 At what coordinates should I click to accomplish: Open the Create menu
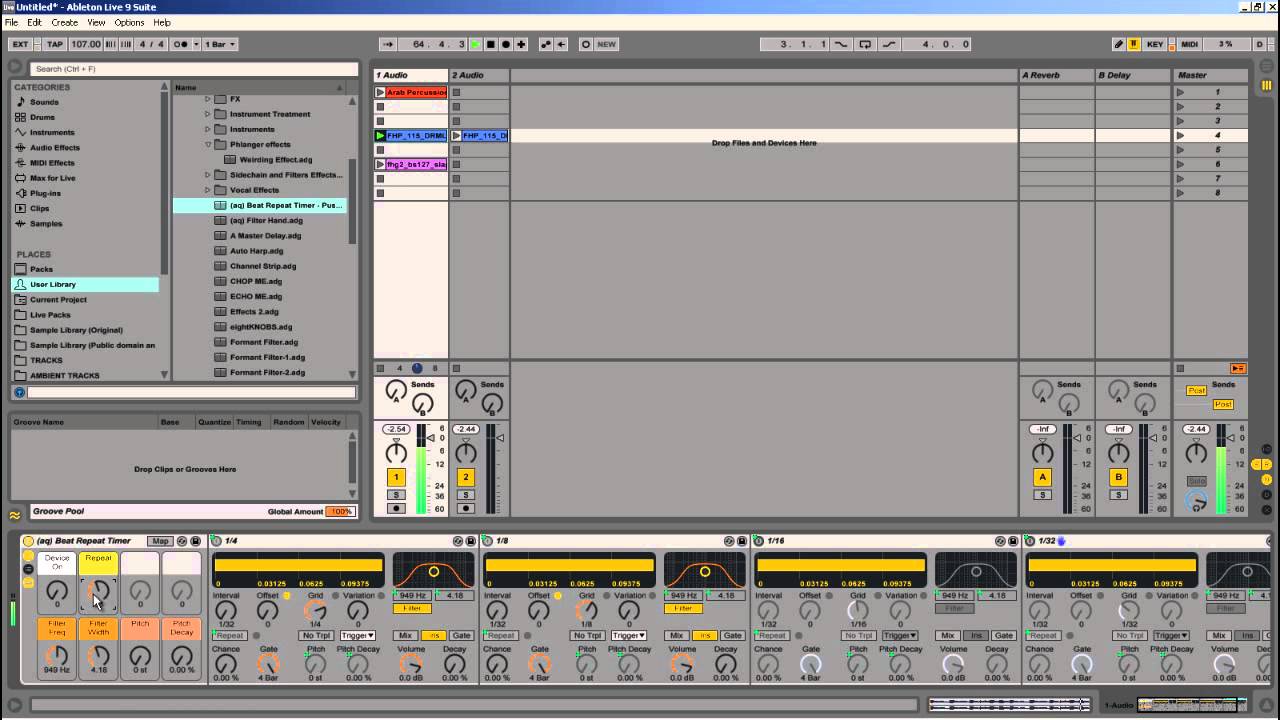pyautogui.click(x=64, y=22)
